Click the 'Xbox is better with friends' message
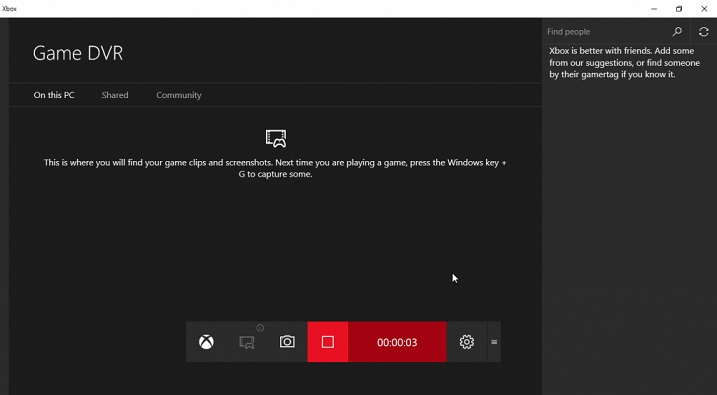Image resolution: width=717 pixels, height=395 pixels. pos(625,63)
